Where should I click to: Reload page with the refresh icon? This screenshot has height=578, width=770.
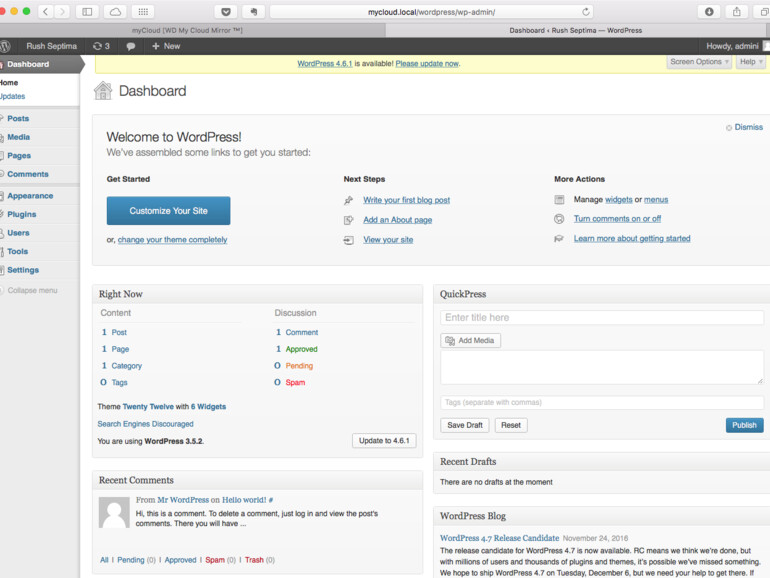coord(585,12)
